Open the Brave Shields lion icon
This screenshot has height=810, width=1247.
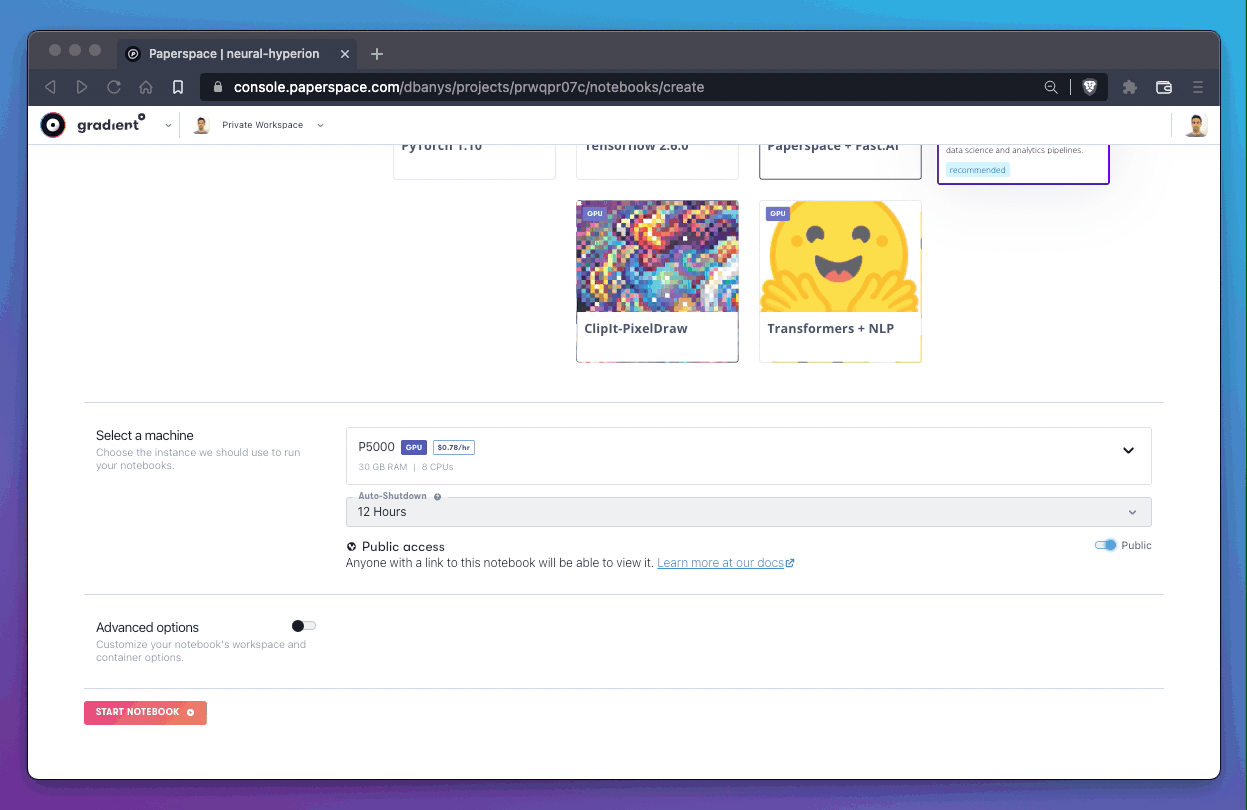(1090, 87)
